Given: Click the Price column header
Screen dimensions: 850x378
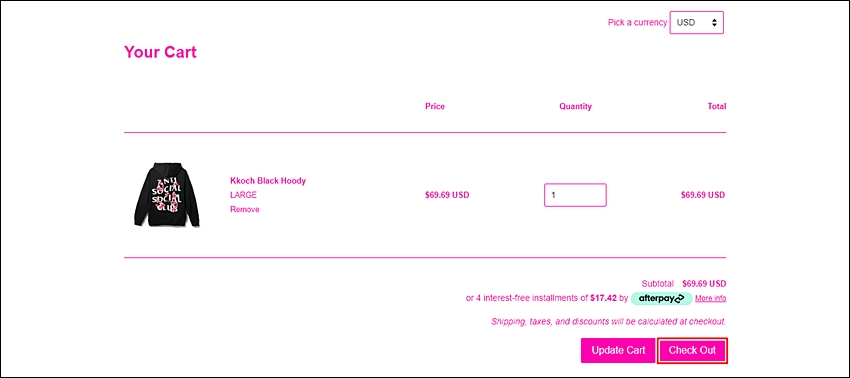Looking at the screenshot, I should 435,106.
